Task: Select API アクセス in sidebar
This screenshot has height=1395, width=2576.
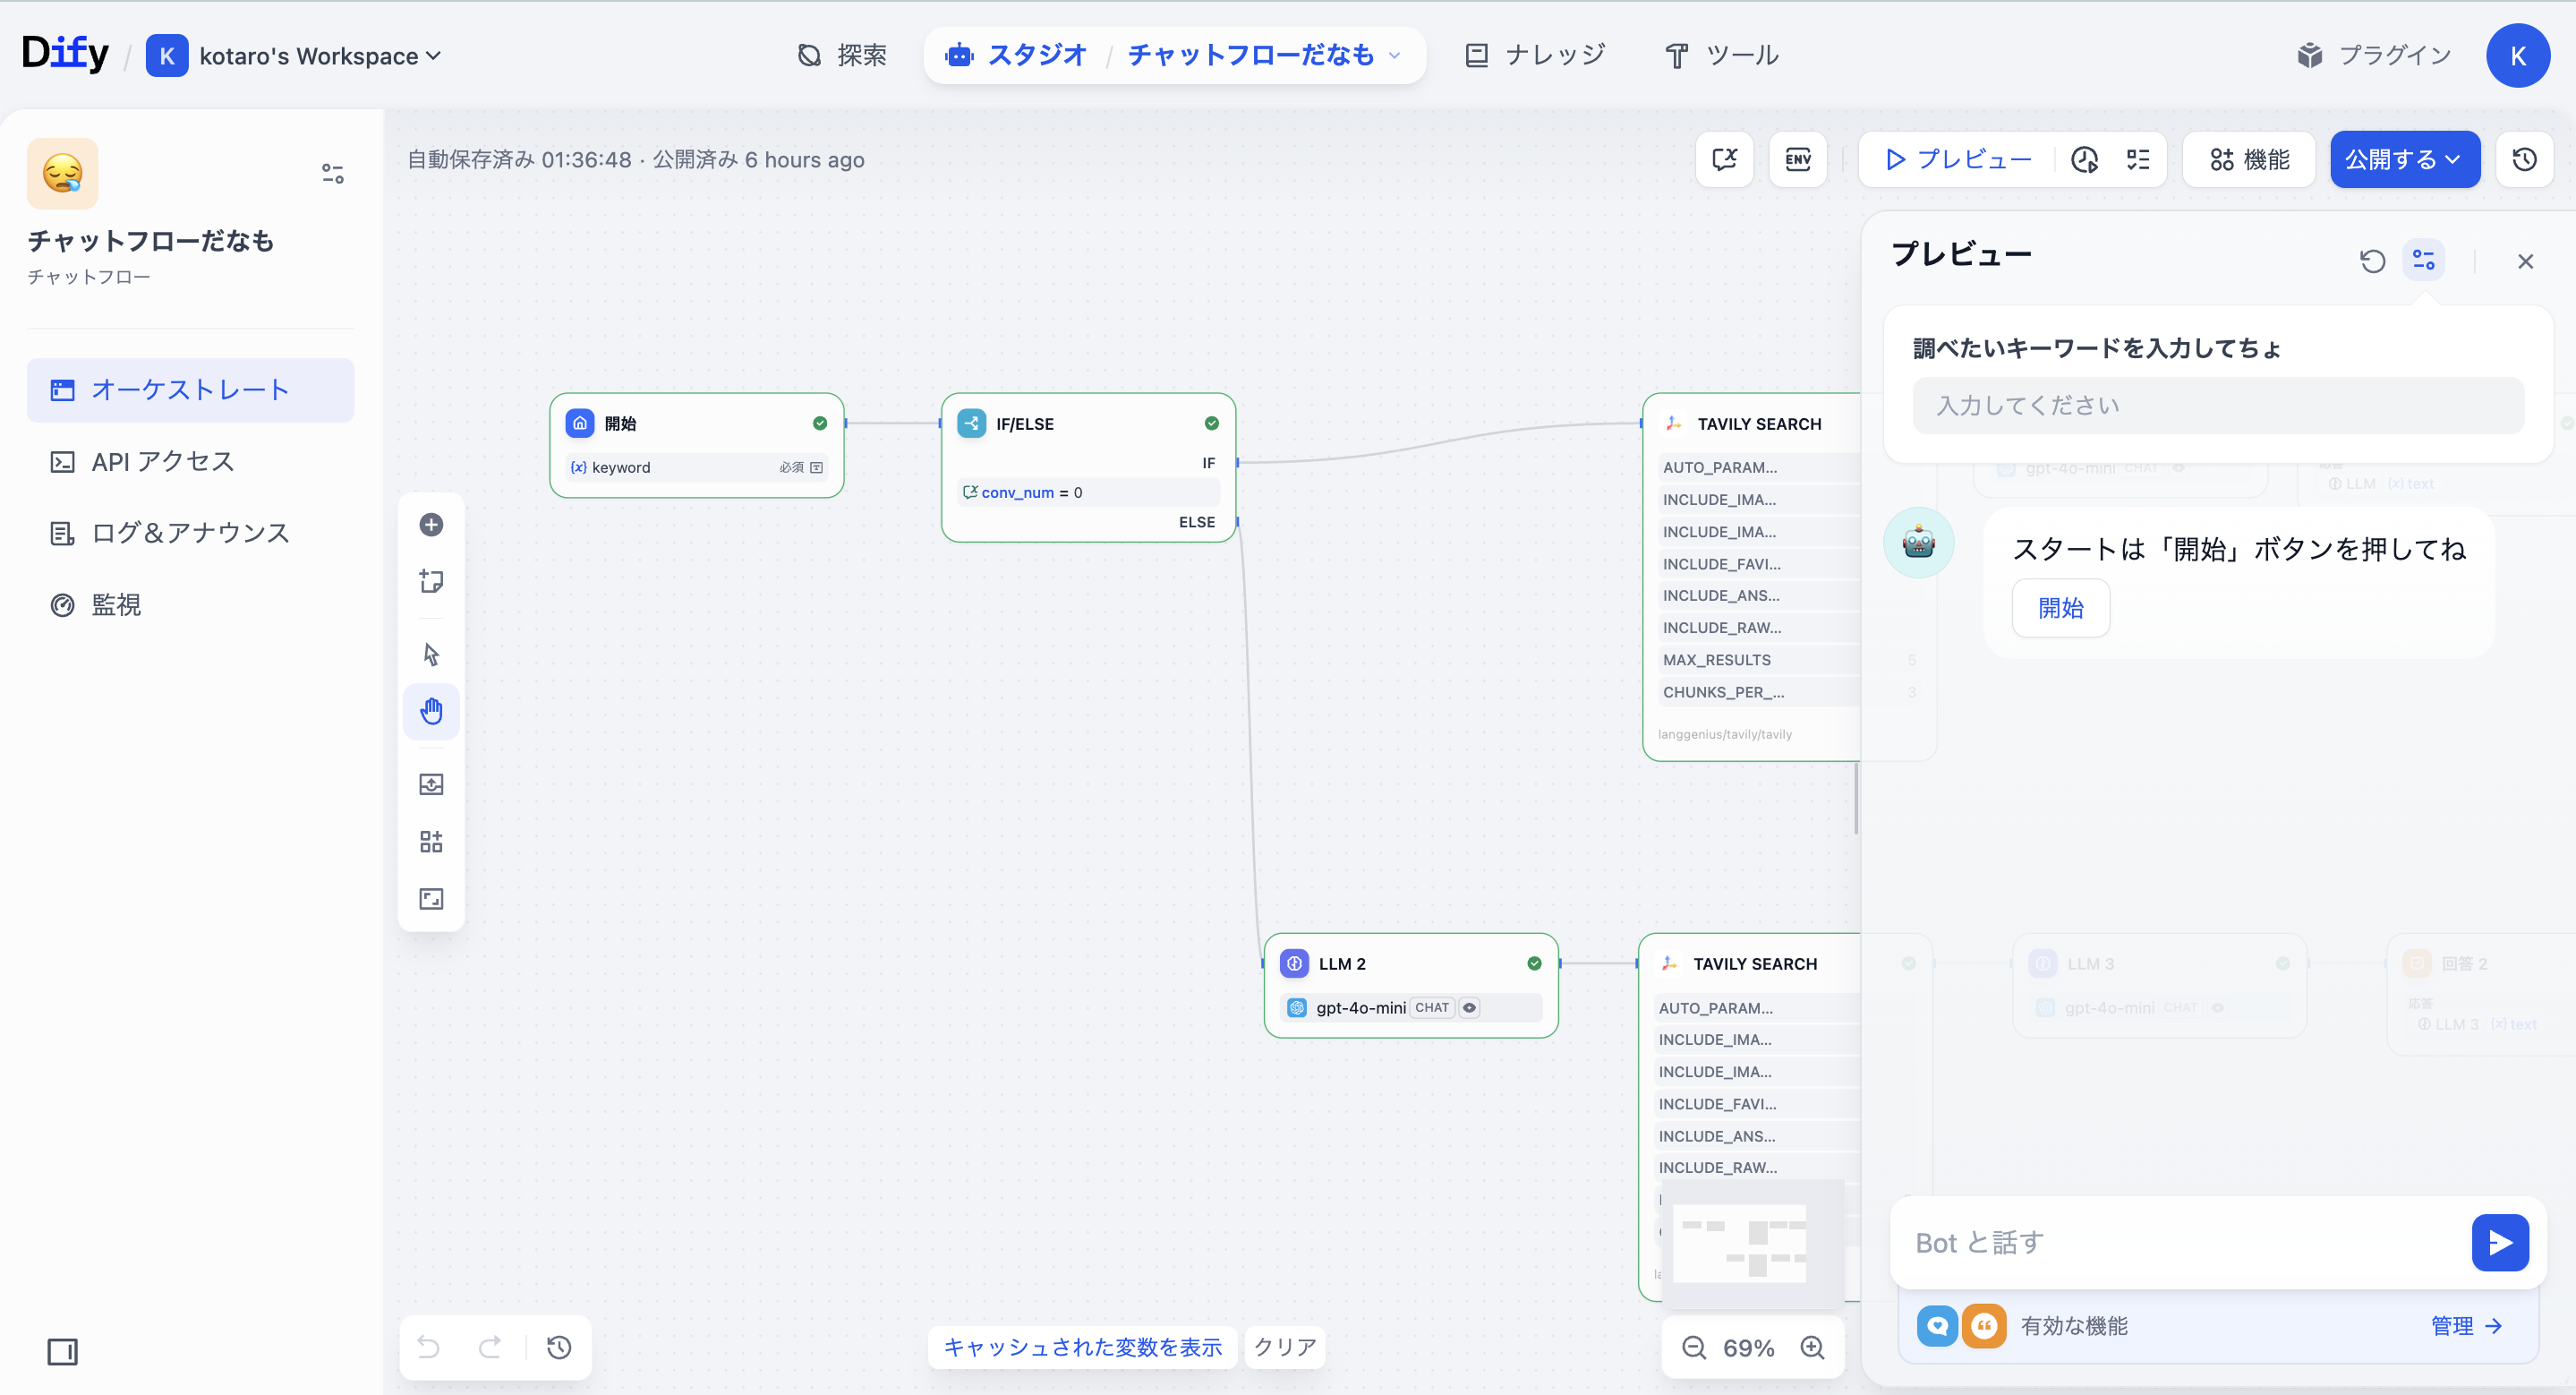Action: (x=190, y=461)
